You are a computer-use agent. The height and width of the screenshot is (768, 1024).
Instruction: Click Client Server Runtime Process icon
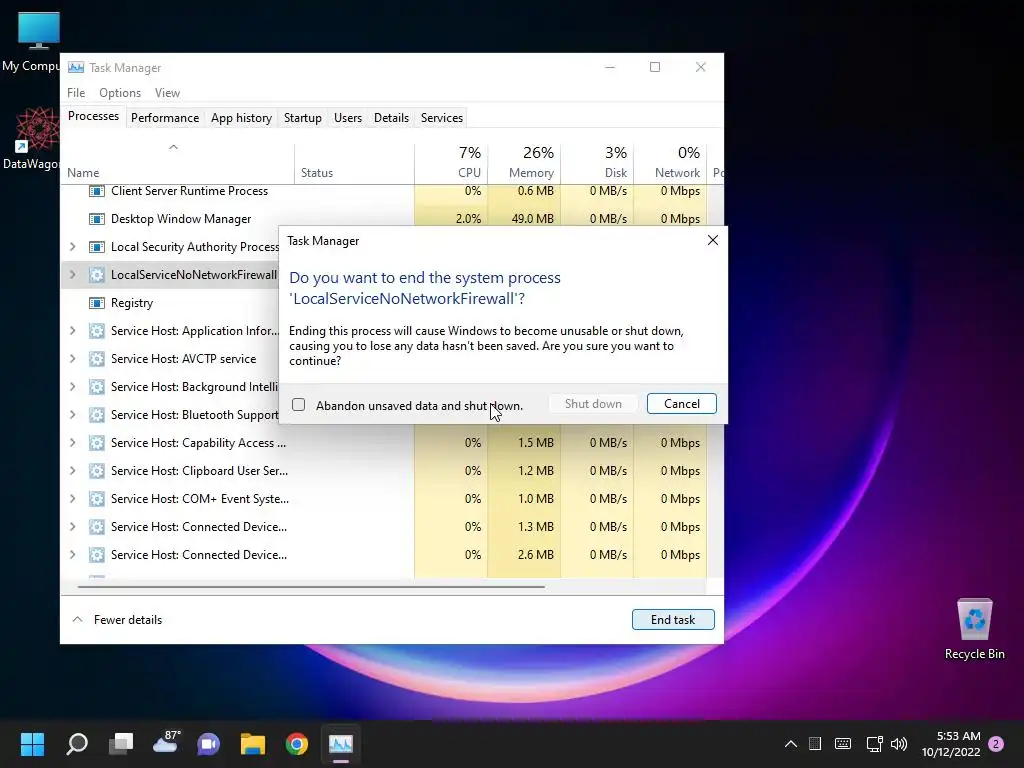point(97,191)
